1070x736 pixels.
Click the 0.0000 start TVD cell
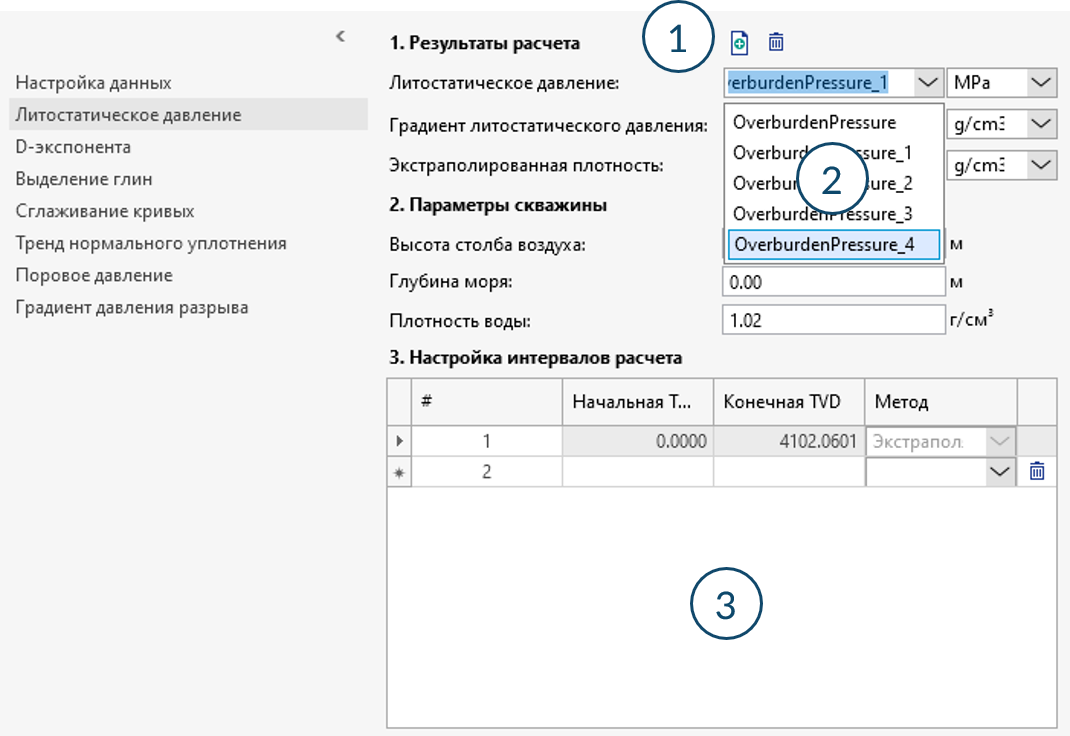[x=638, y=441]
